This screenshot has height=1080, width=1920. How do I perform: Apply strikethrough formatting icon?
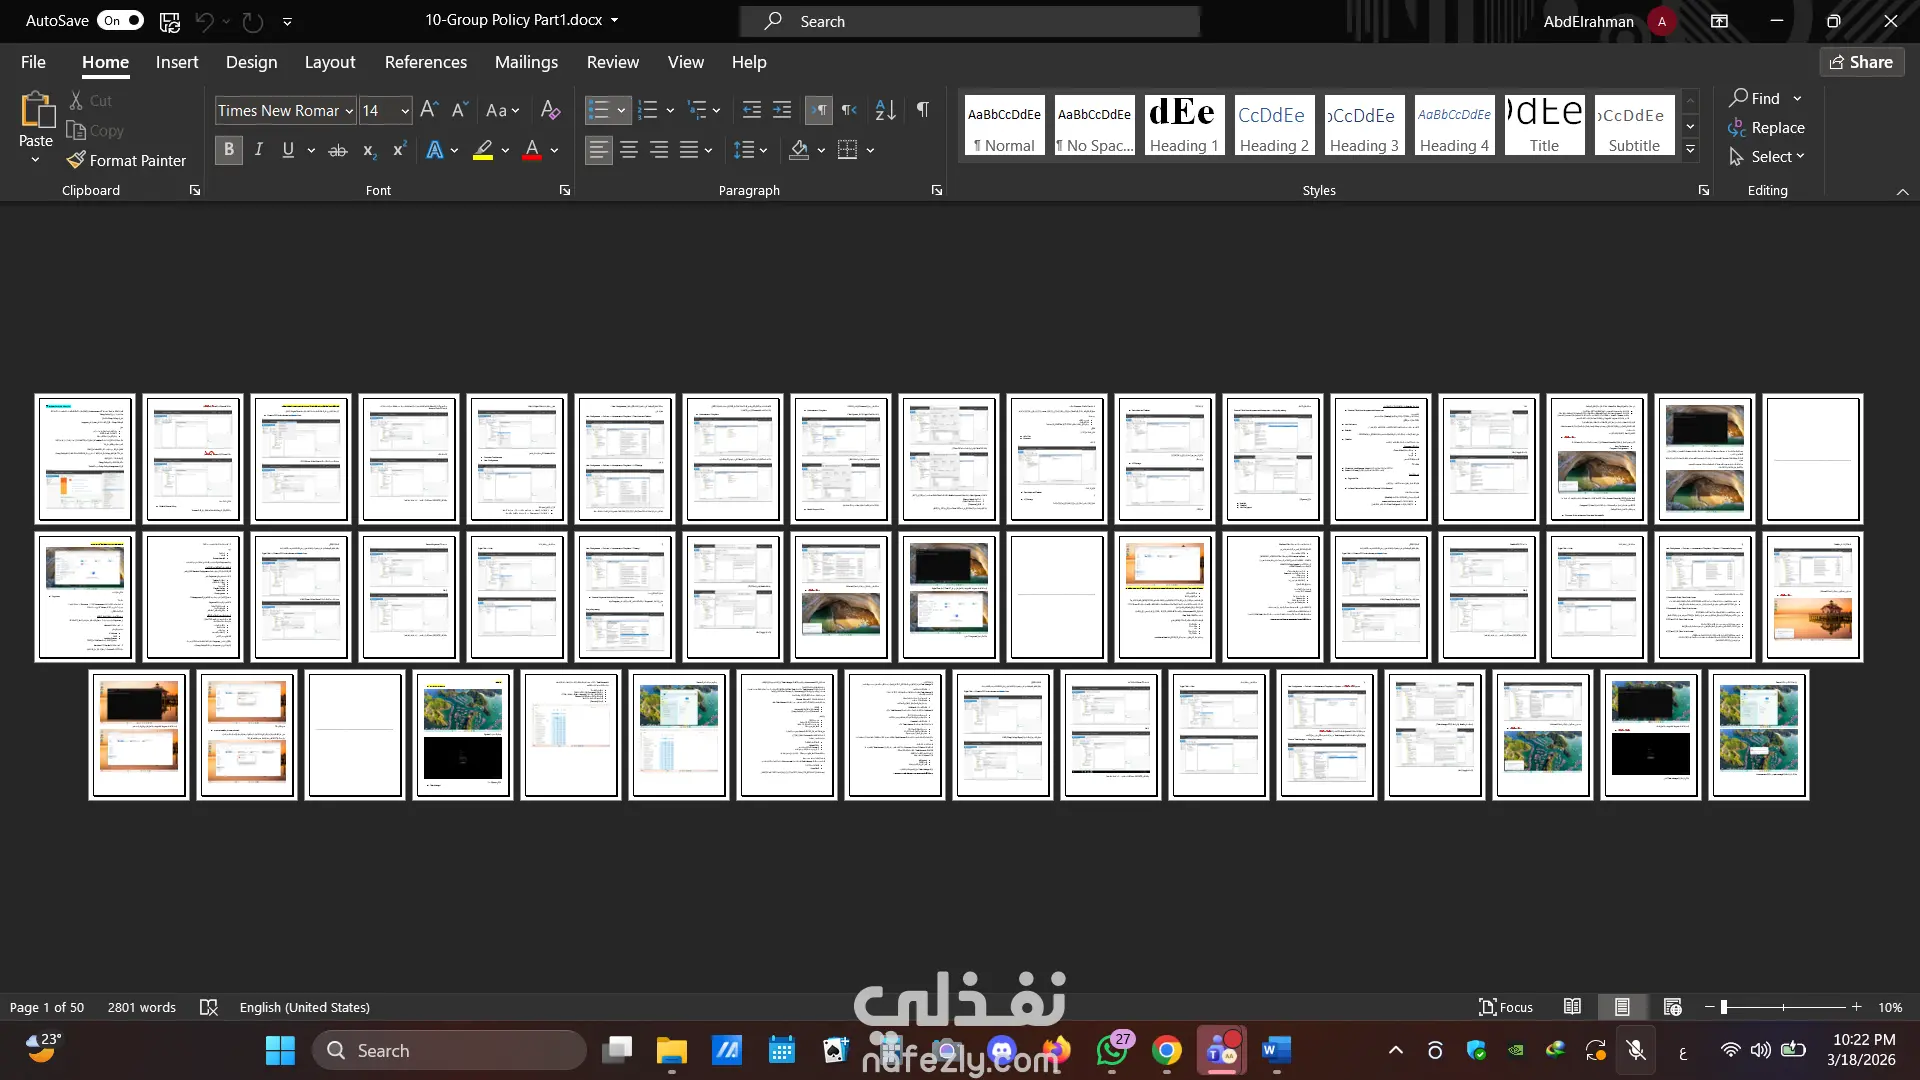click(338, 150)
